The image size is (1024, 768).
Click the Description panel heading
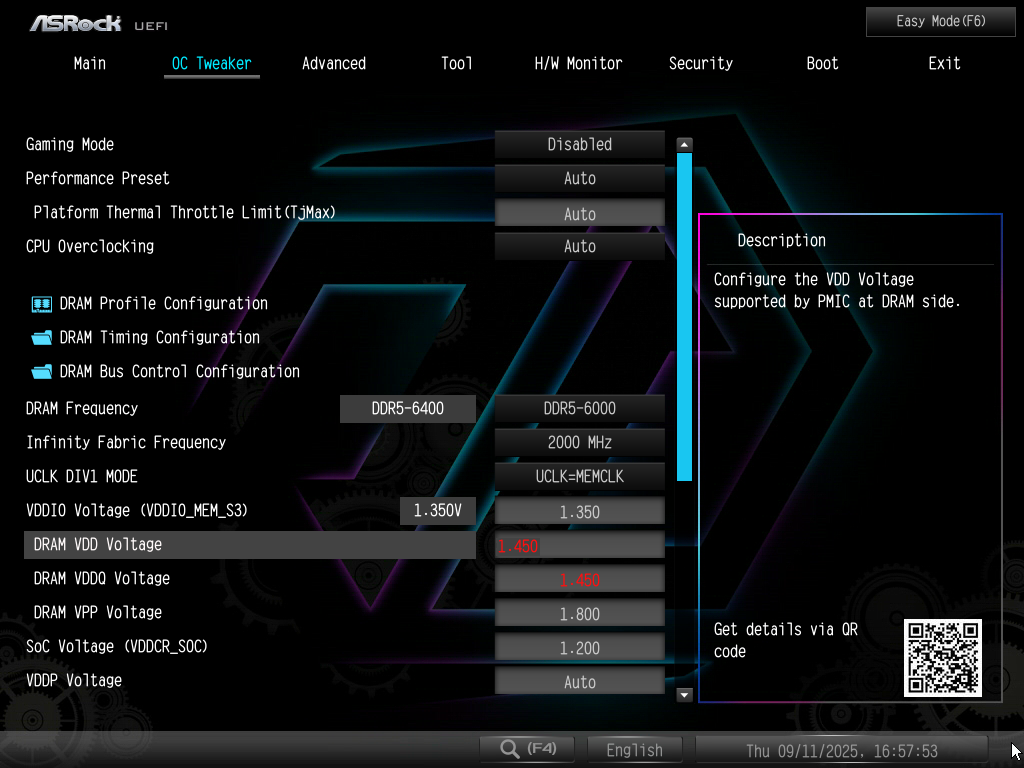coord(782,240)
